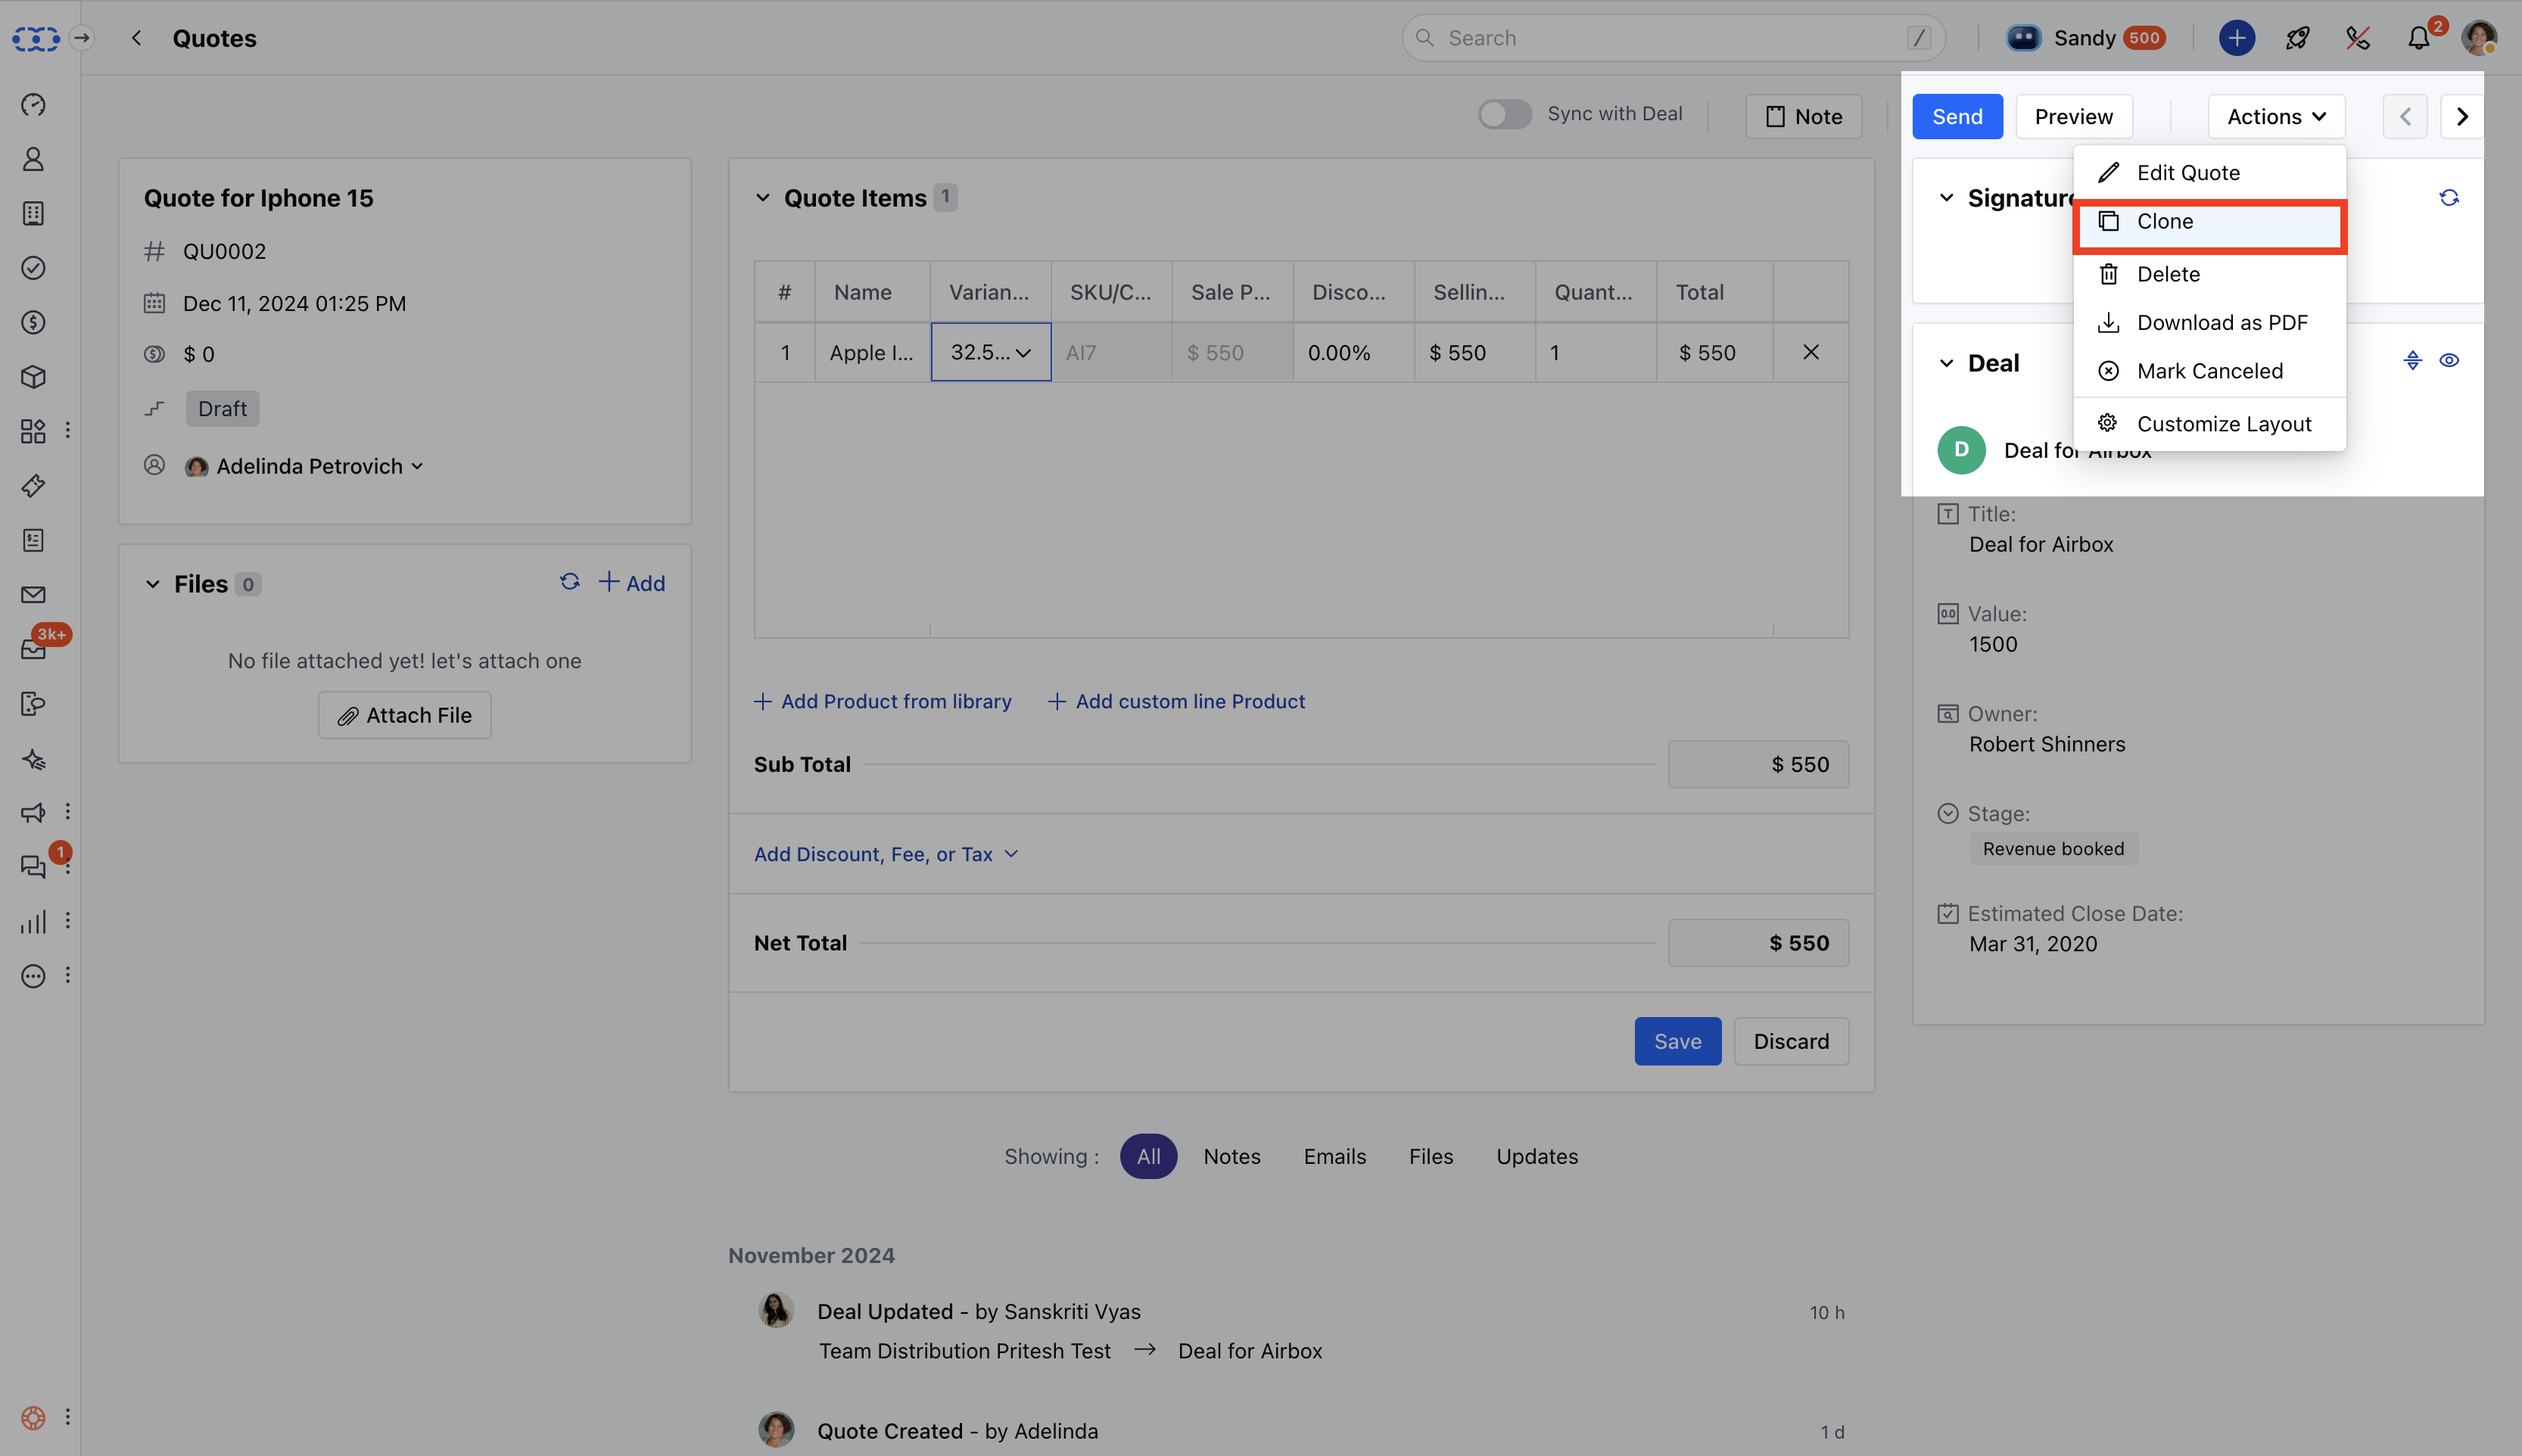Switch timeline filter to Emails
This screenshot has width=2522, height=1456.
click(1334, 1157)
